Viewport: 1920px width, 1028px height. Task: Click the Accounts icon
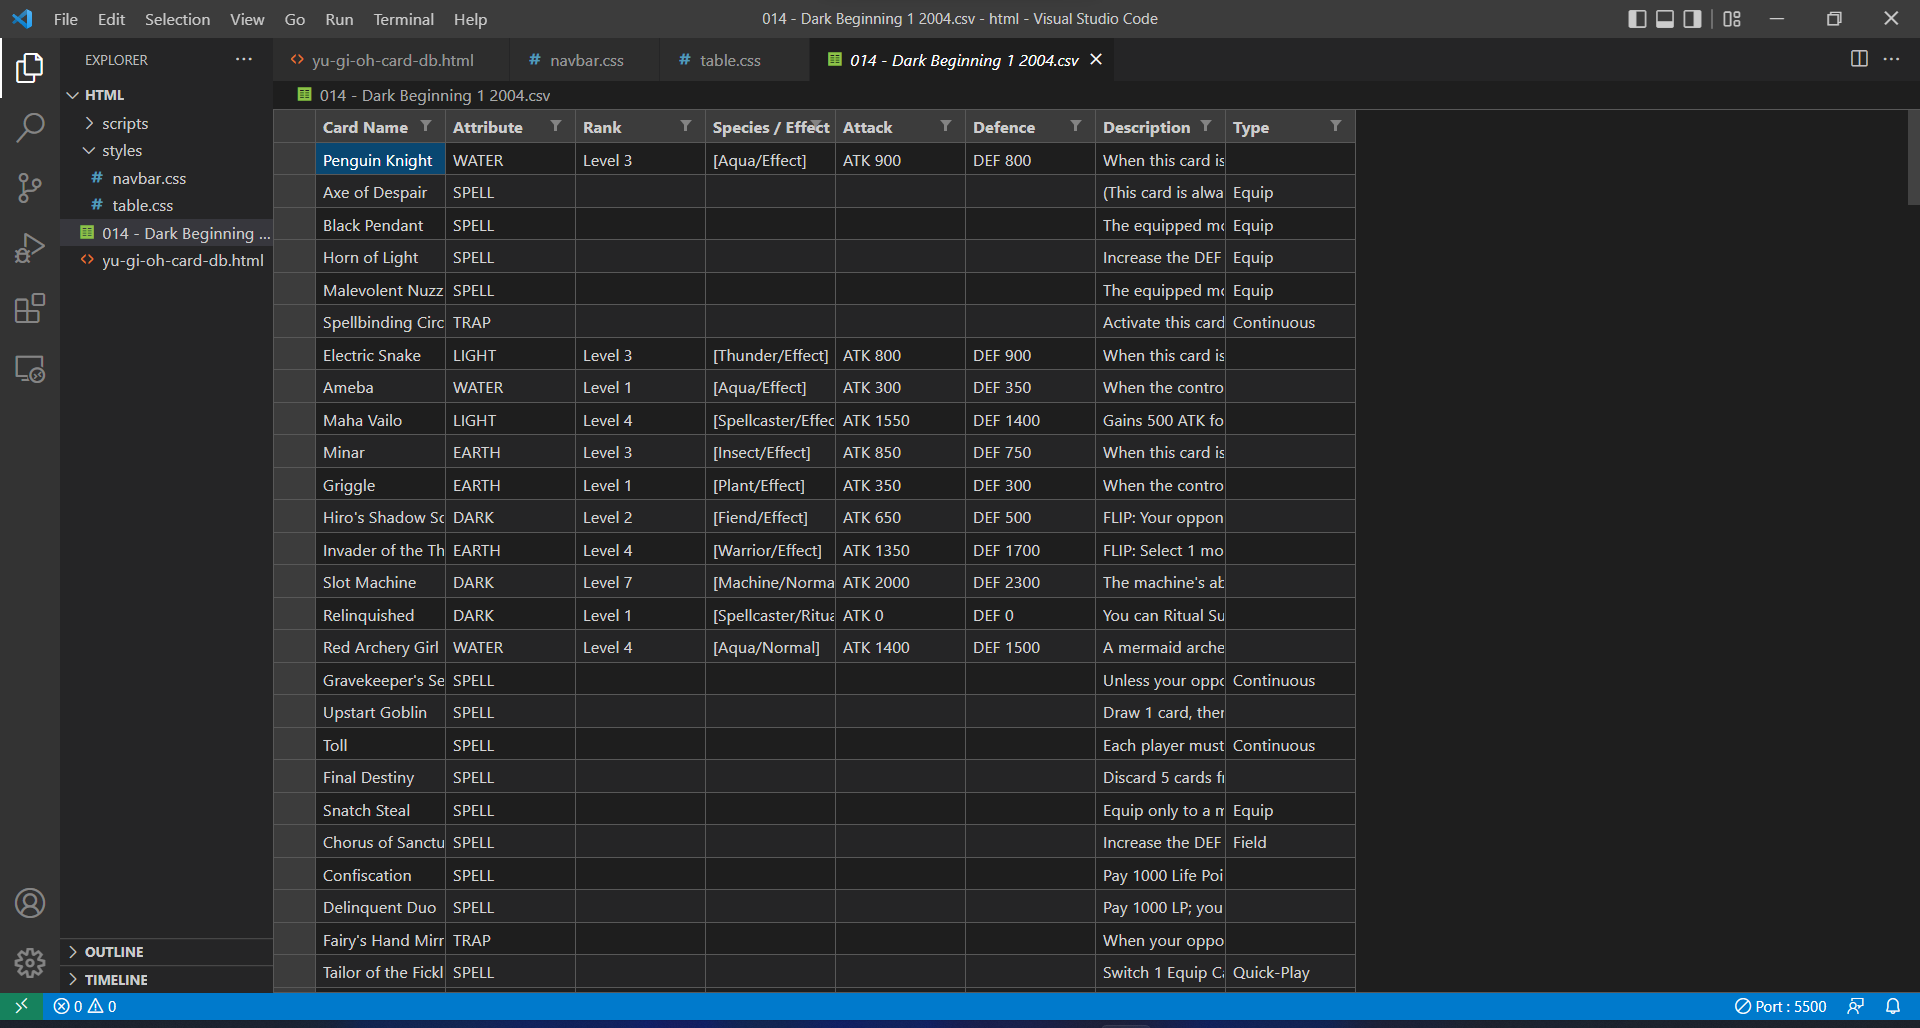coord(30,903)
